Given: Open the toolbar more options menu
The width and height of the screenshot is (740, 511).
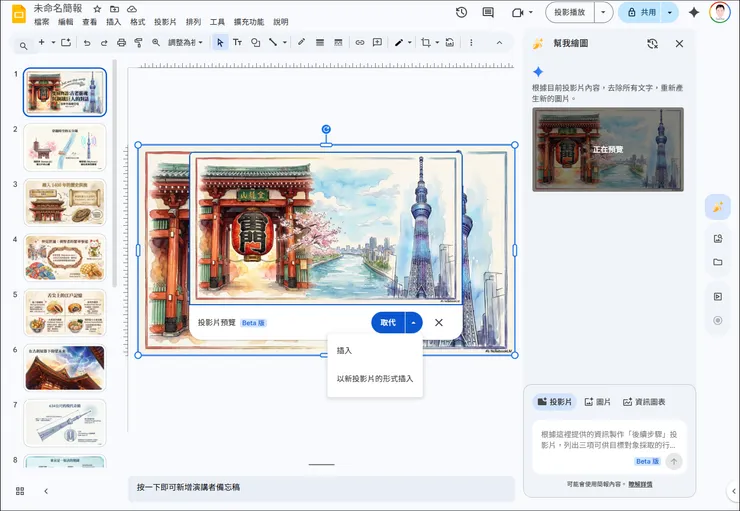Looking at the screenshot, I should (x=471, y=42).
